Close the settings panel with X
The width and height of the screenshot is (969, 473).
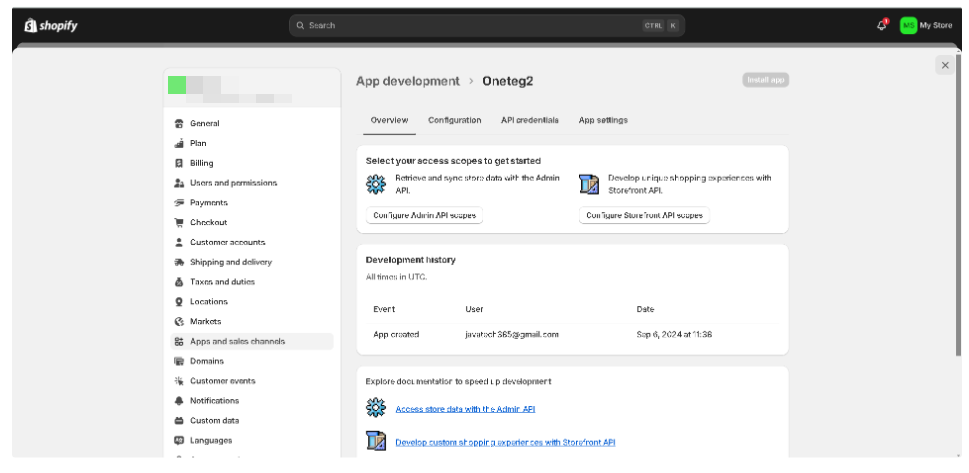point(945,65)
